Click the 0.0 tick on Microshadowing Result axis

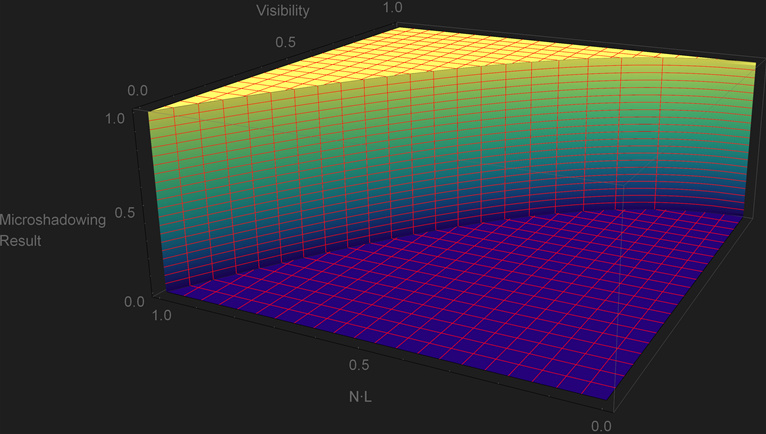[132, 300]
